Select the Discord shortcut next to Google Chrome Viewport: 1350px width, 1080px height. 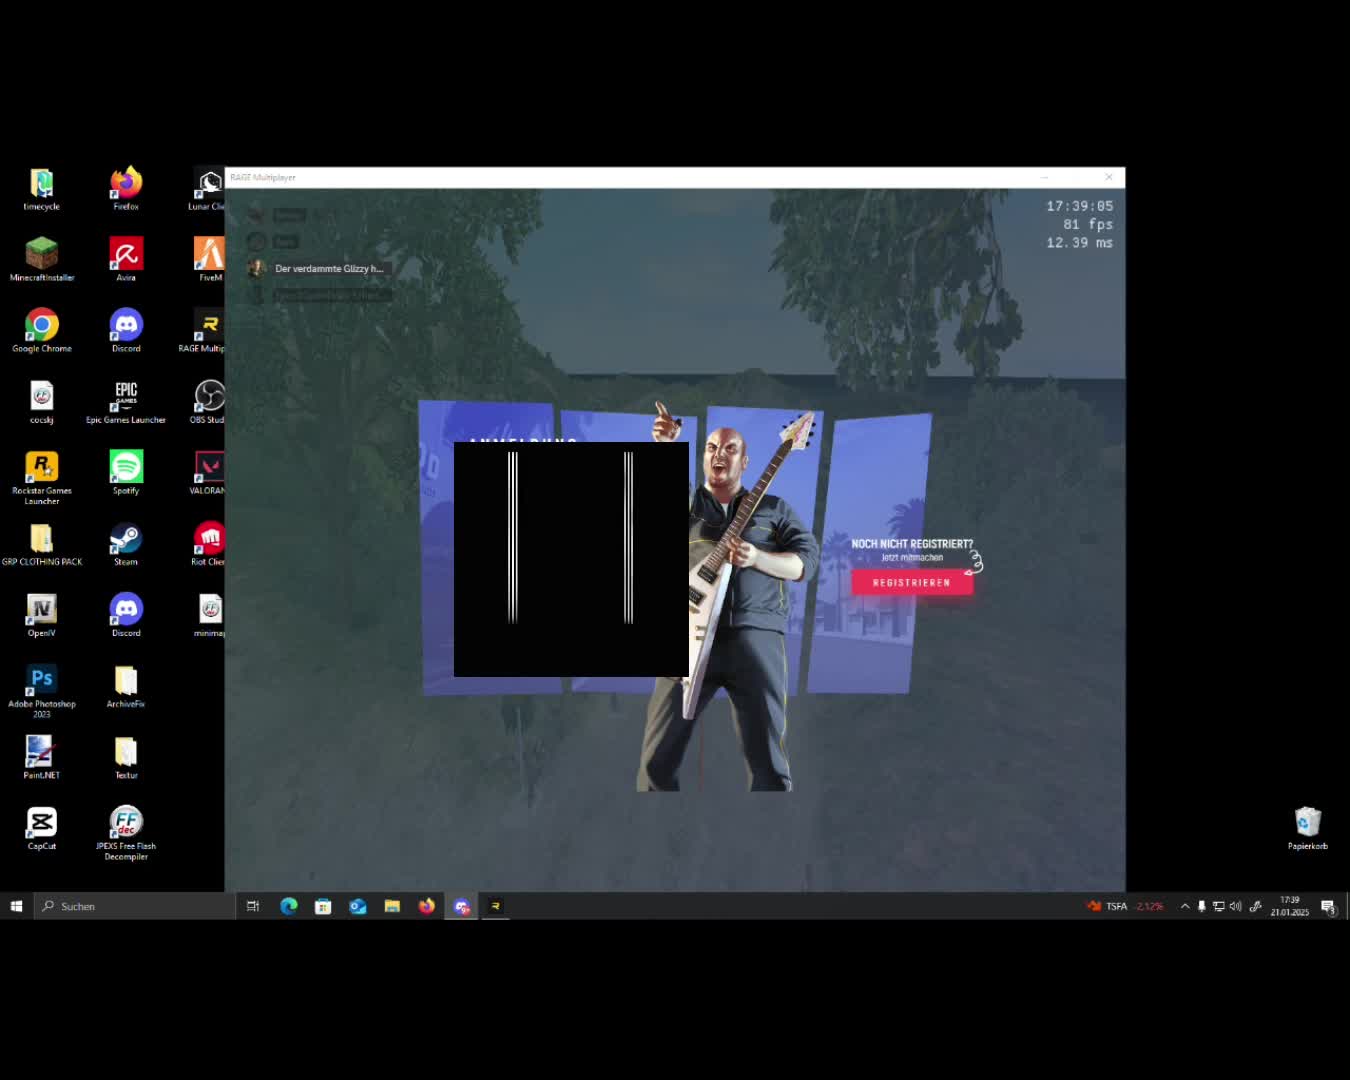pyautogui.click(x=126, y=331)
